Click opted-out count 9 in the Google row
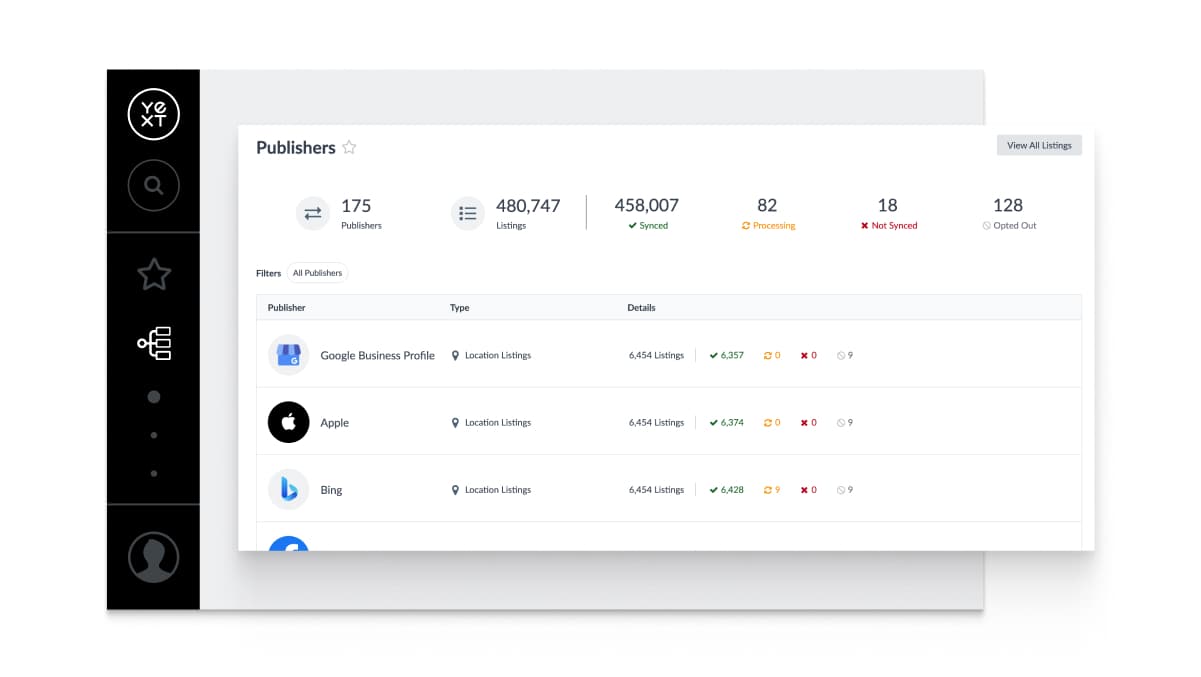Viewport: 1201px width, 677px height. 845,355
